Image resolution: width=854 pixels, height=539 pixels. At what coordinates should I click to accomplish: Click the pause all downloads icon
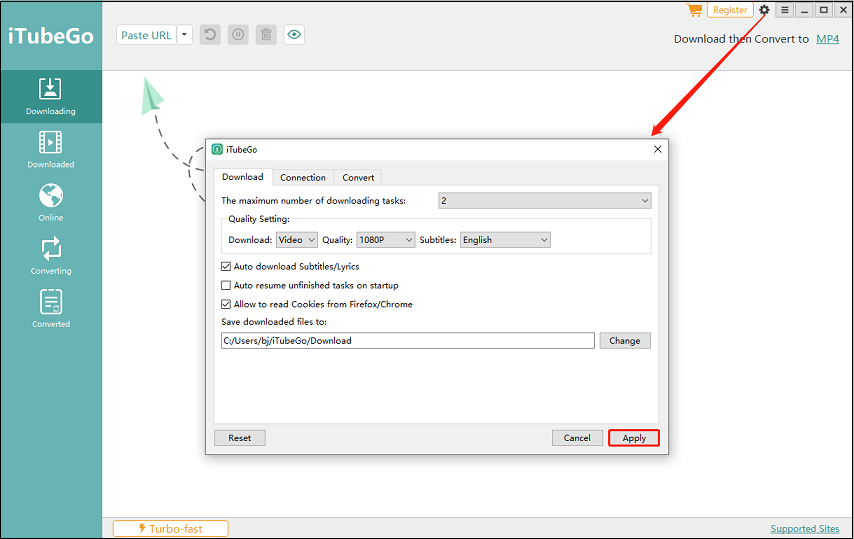238,35
